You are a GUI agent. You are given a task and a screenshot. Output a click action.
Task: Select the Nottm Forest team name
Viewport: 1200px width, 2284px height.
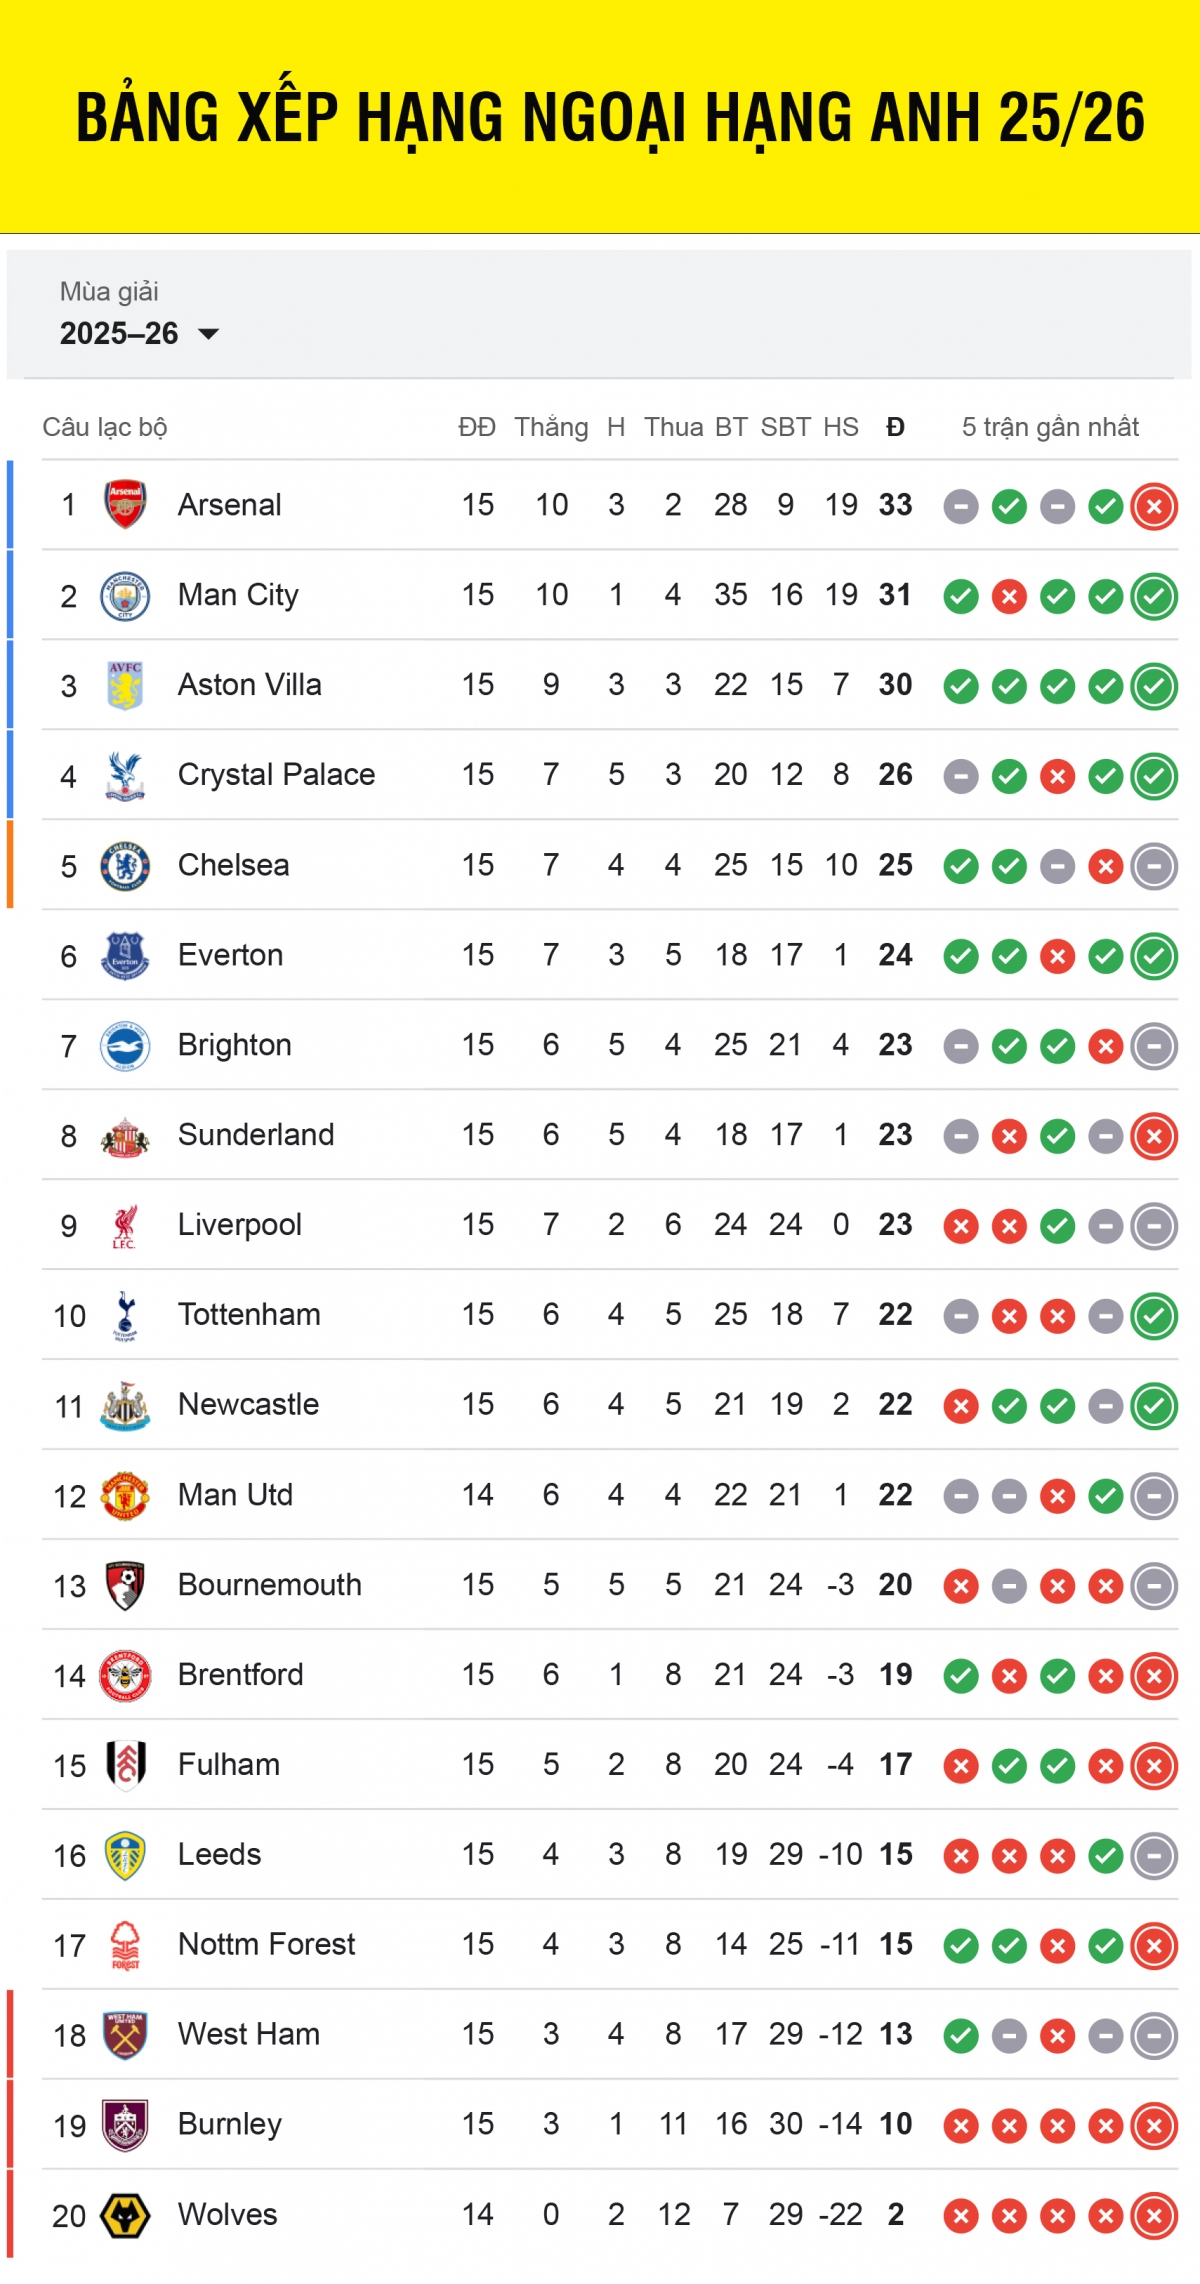(x=266, y=1945)
